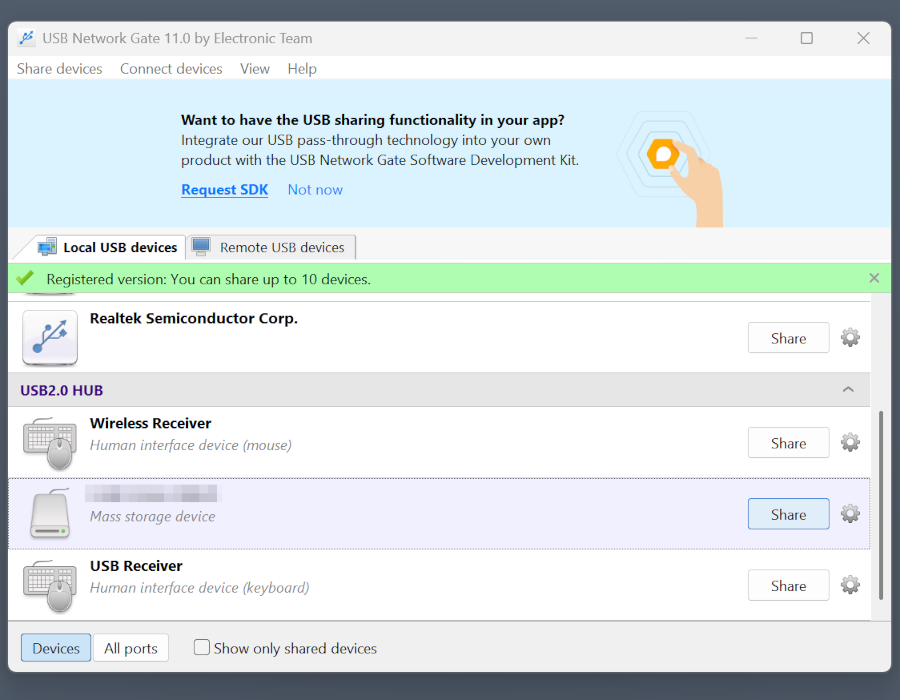Share the Mass storage device
Viewport: 900px width, 700px height.
tap(788, 514)
